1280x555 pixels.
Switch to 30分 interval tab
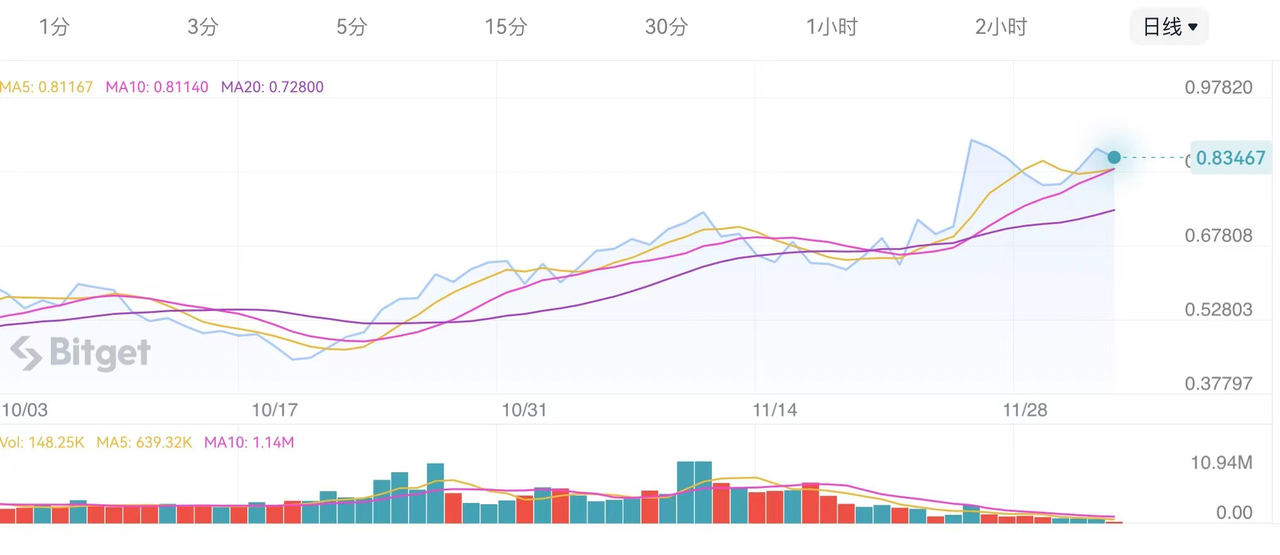tap(666, 27)
